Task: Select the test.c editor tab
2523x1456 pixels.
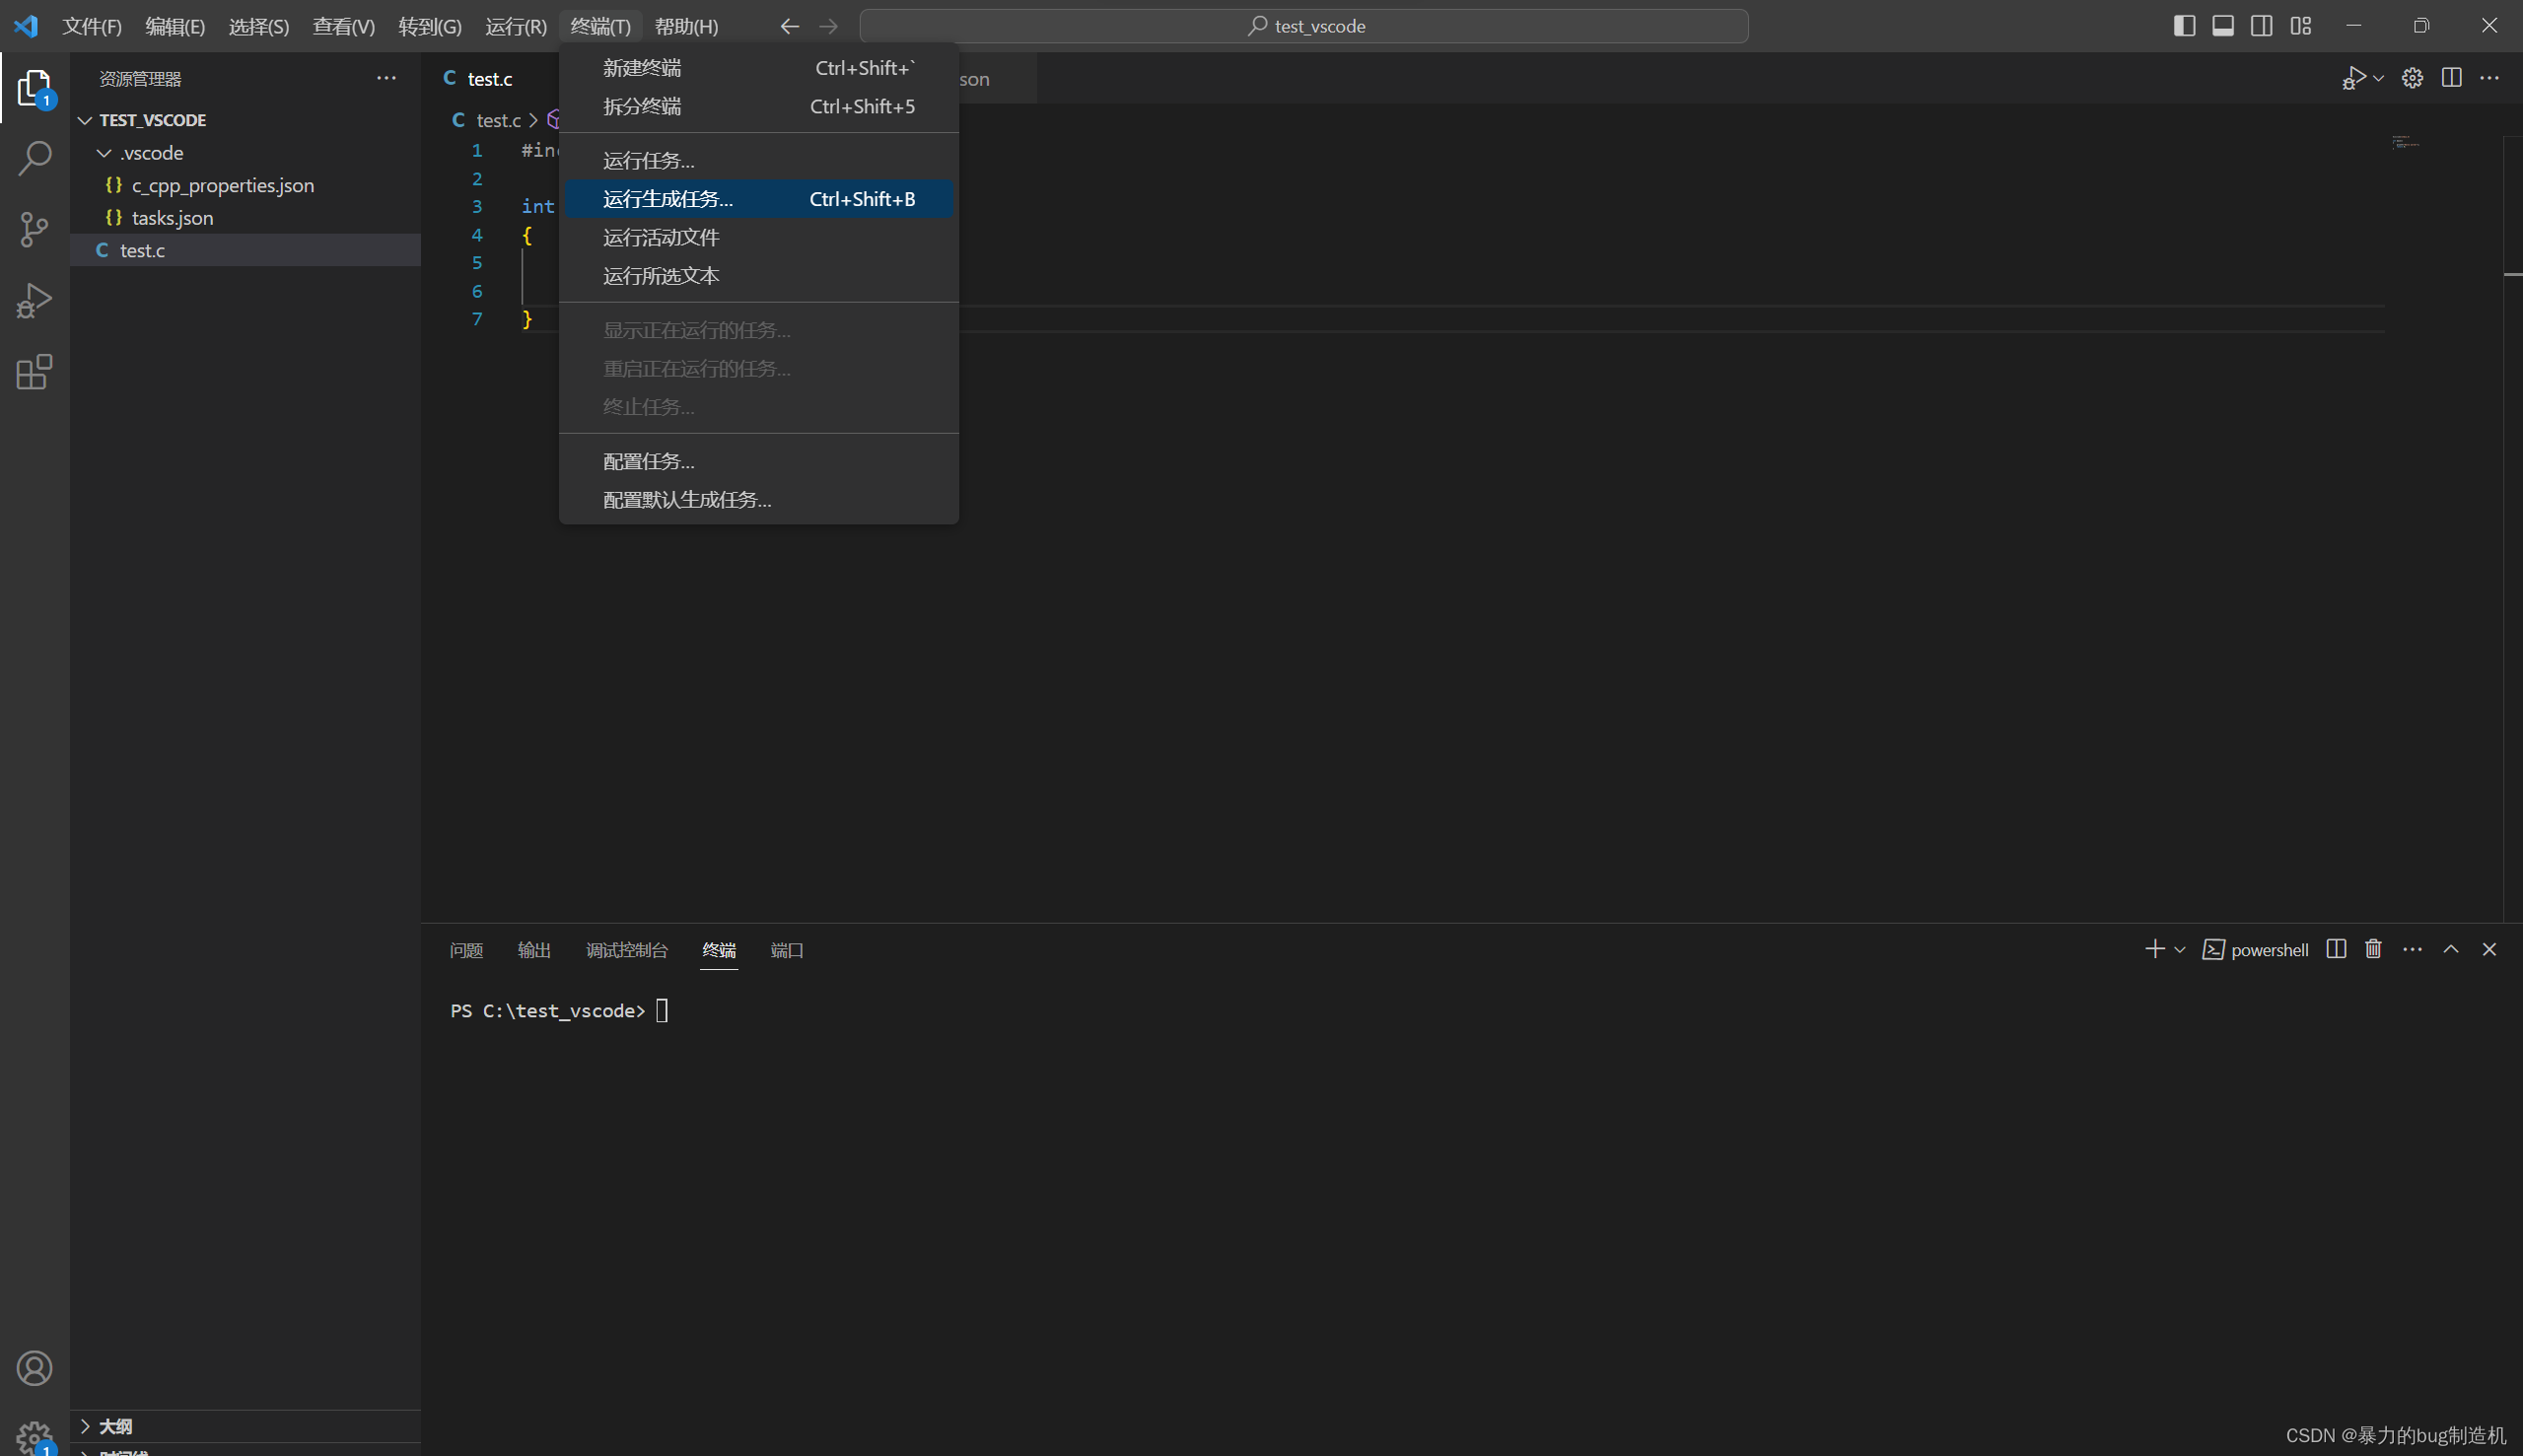Action: pos(490,79)
